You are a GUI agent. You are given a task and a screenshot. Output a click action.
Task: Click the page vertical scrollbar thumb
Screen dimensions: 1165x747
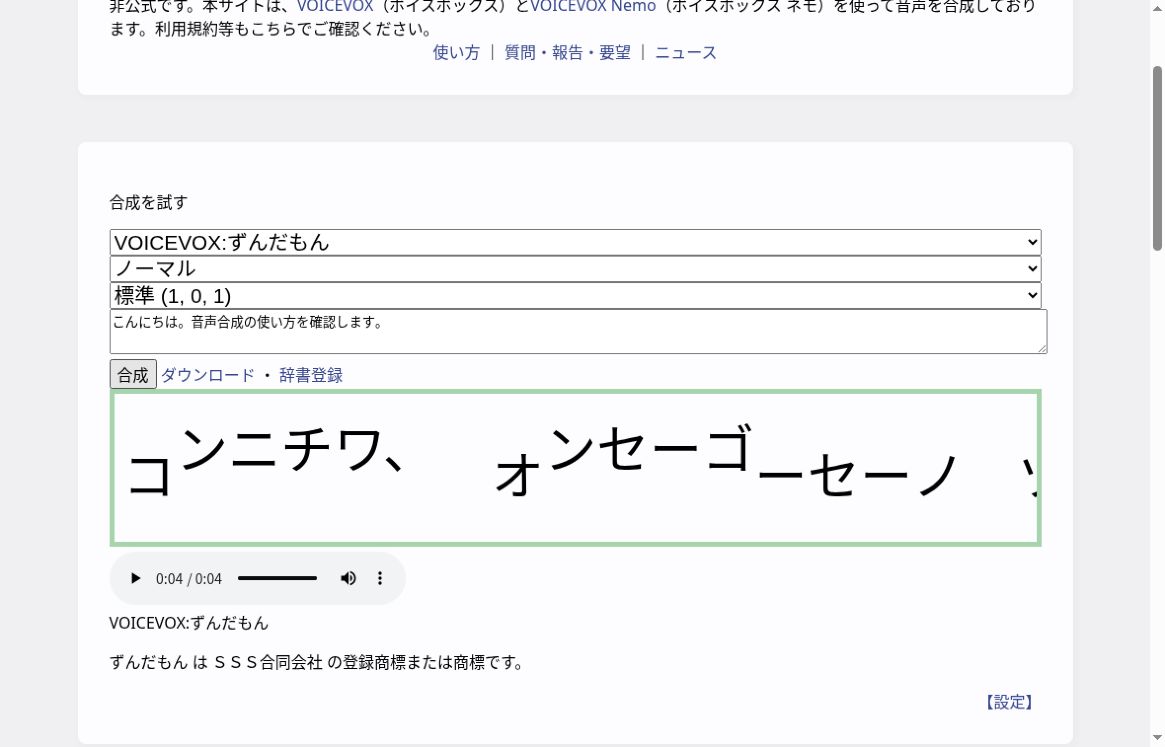tap(1157, 158)
